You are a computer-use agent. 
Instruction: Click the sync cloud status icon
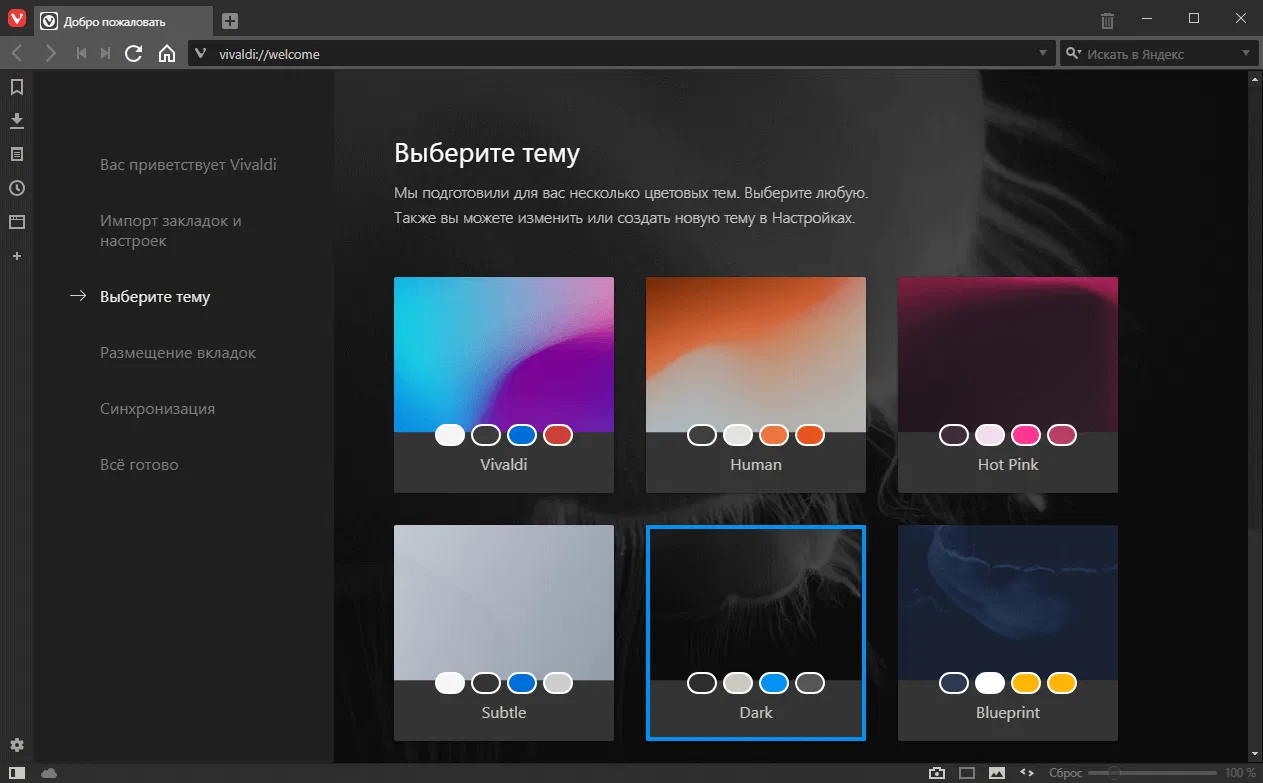(x=49, y=773)
